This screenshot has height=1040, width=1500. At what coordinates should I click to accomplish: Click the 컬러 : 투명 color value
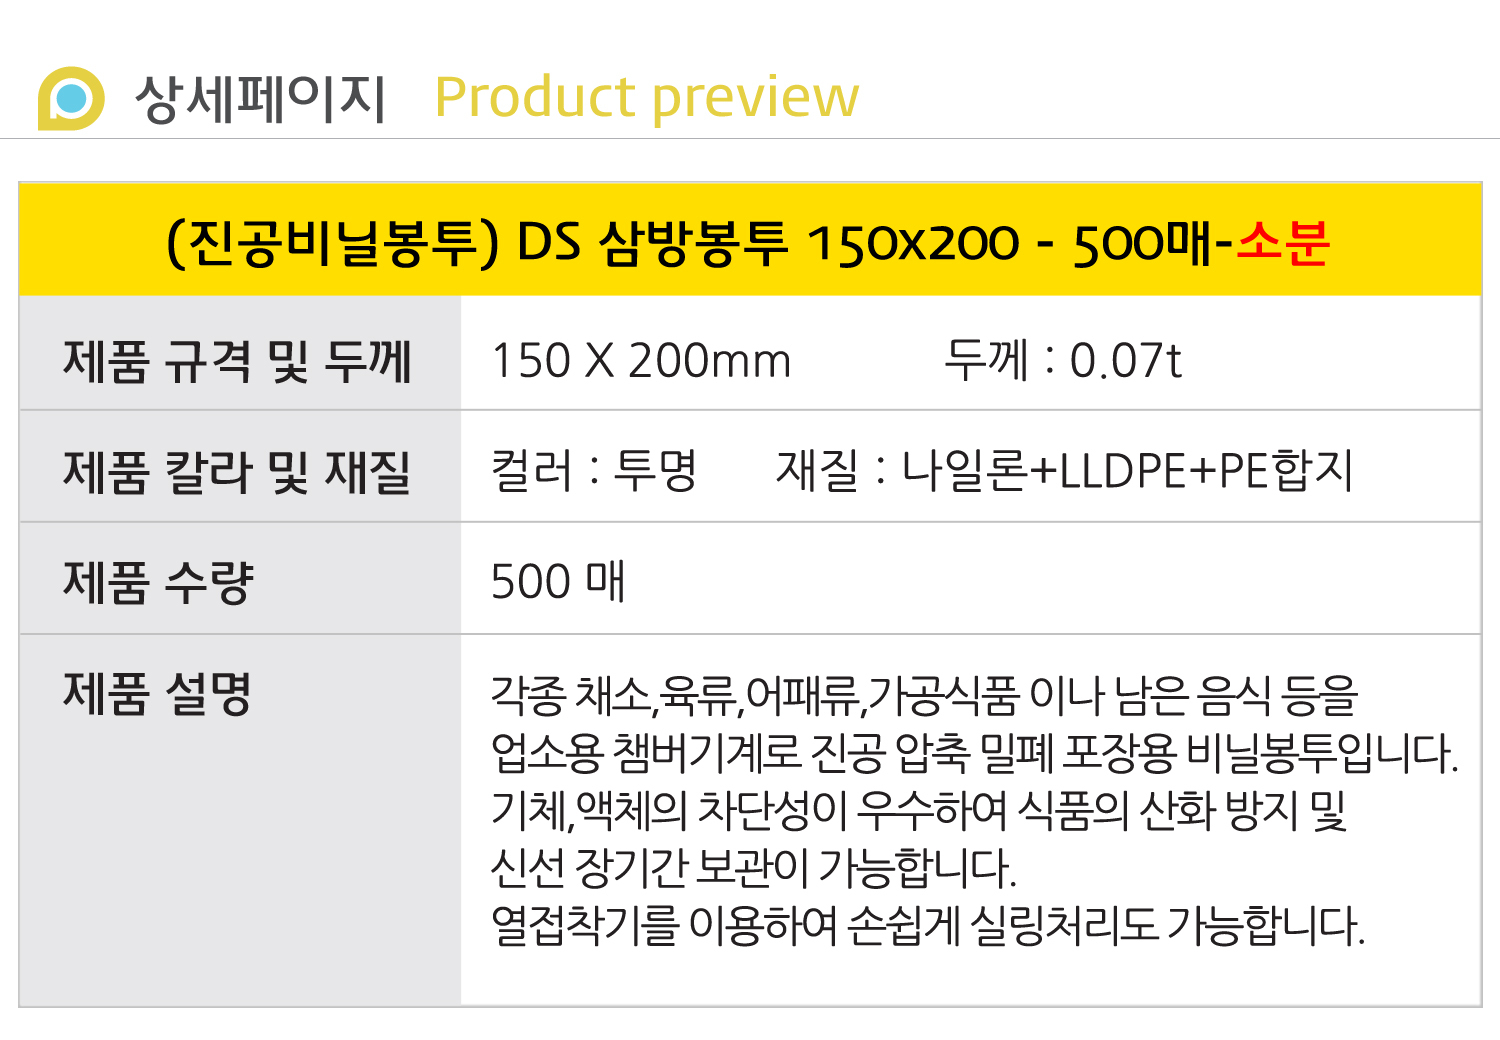(x=594, y=471)
